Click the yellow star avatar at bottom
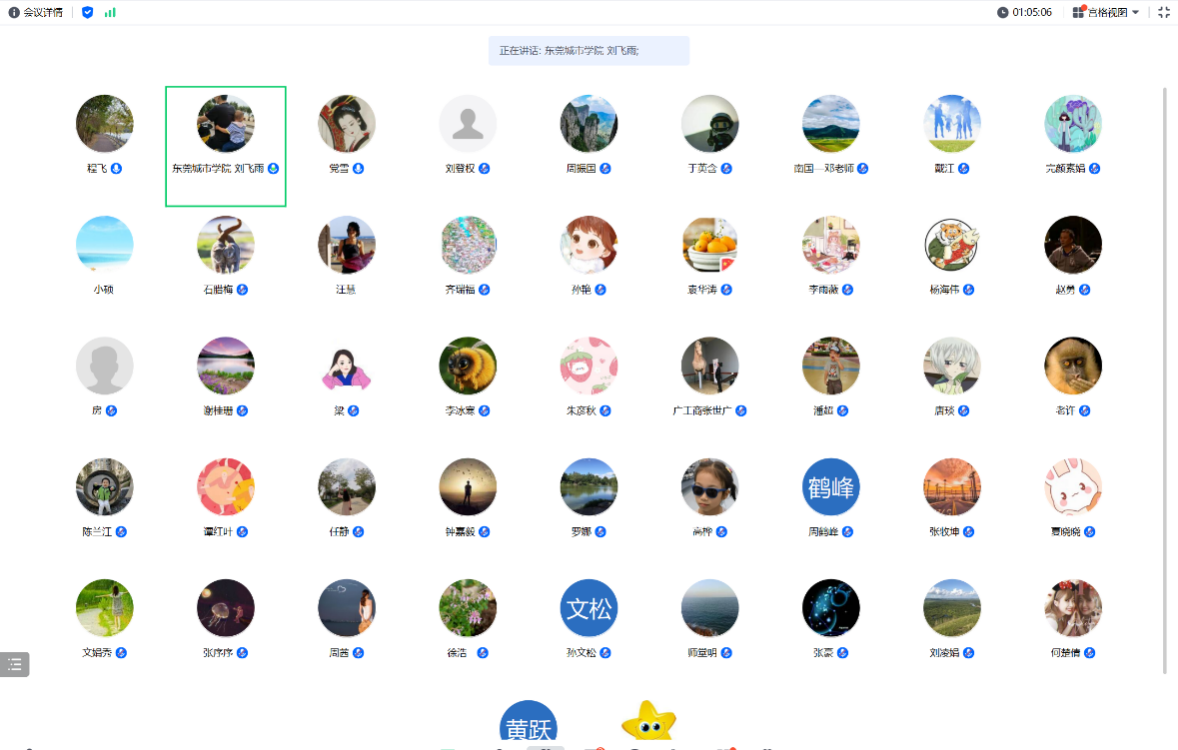 tap(648, 723)
